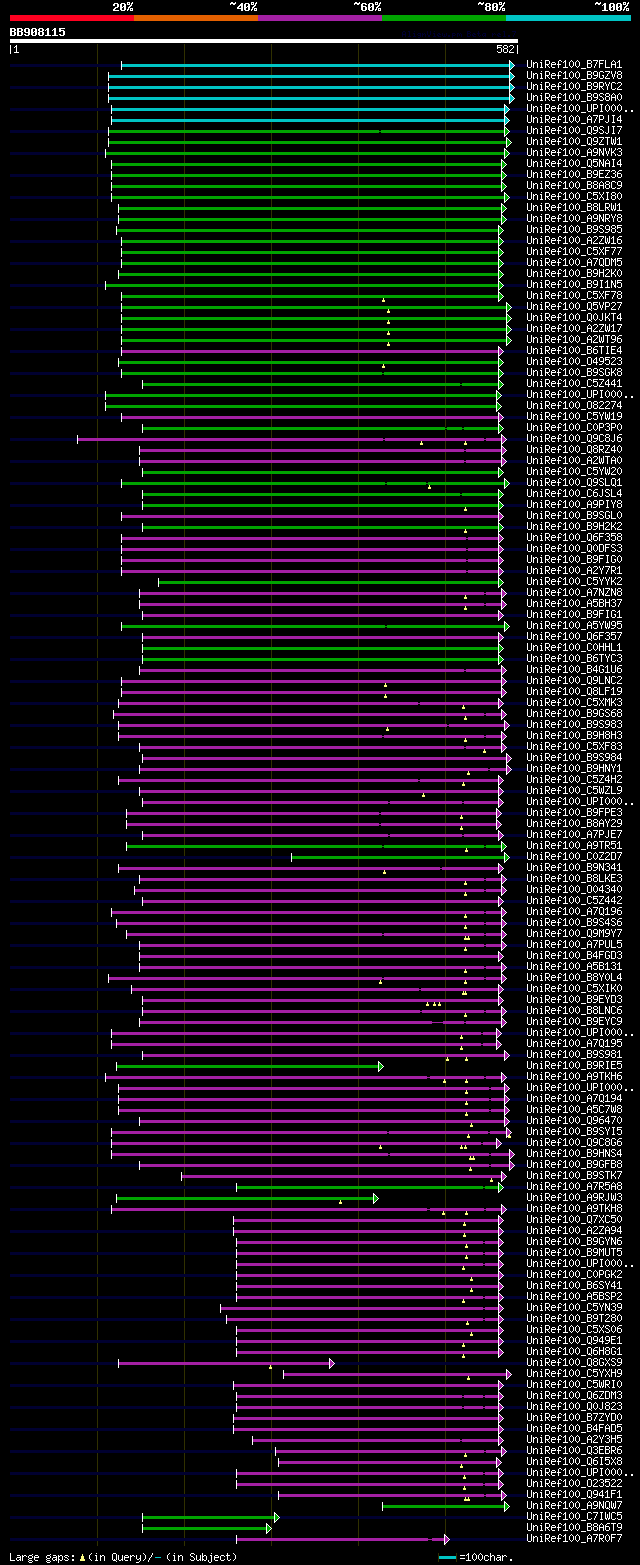Click the purple ~60% identity legend segment
Screen dimensions: 640x1565
point(319,18)
